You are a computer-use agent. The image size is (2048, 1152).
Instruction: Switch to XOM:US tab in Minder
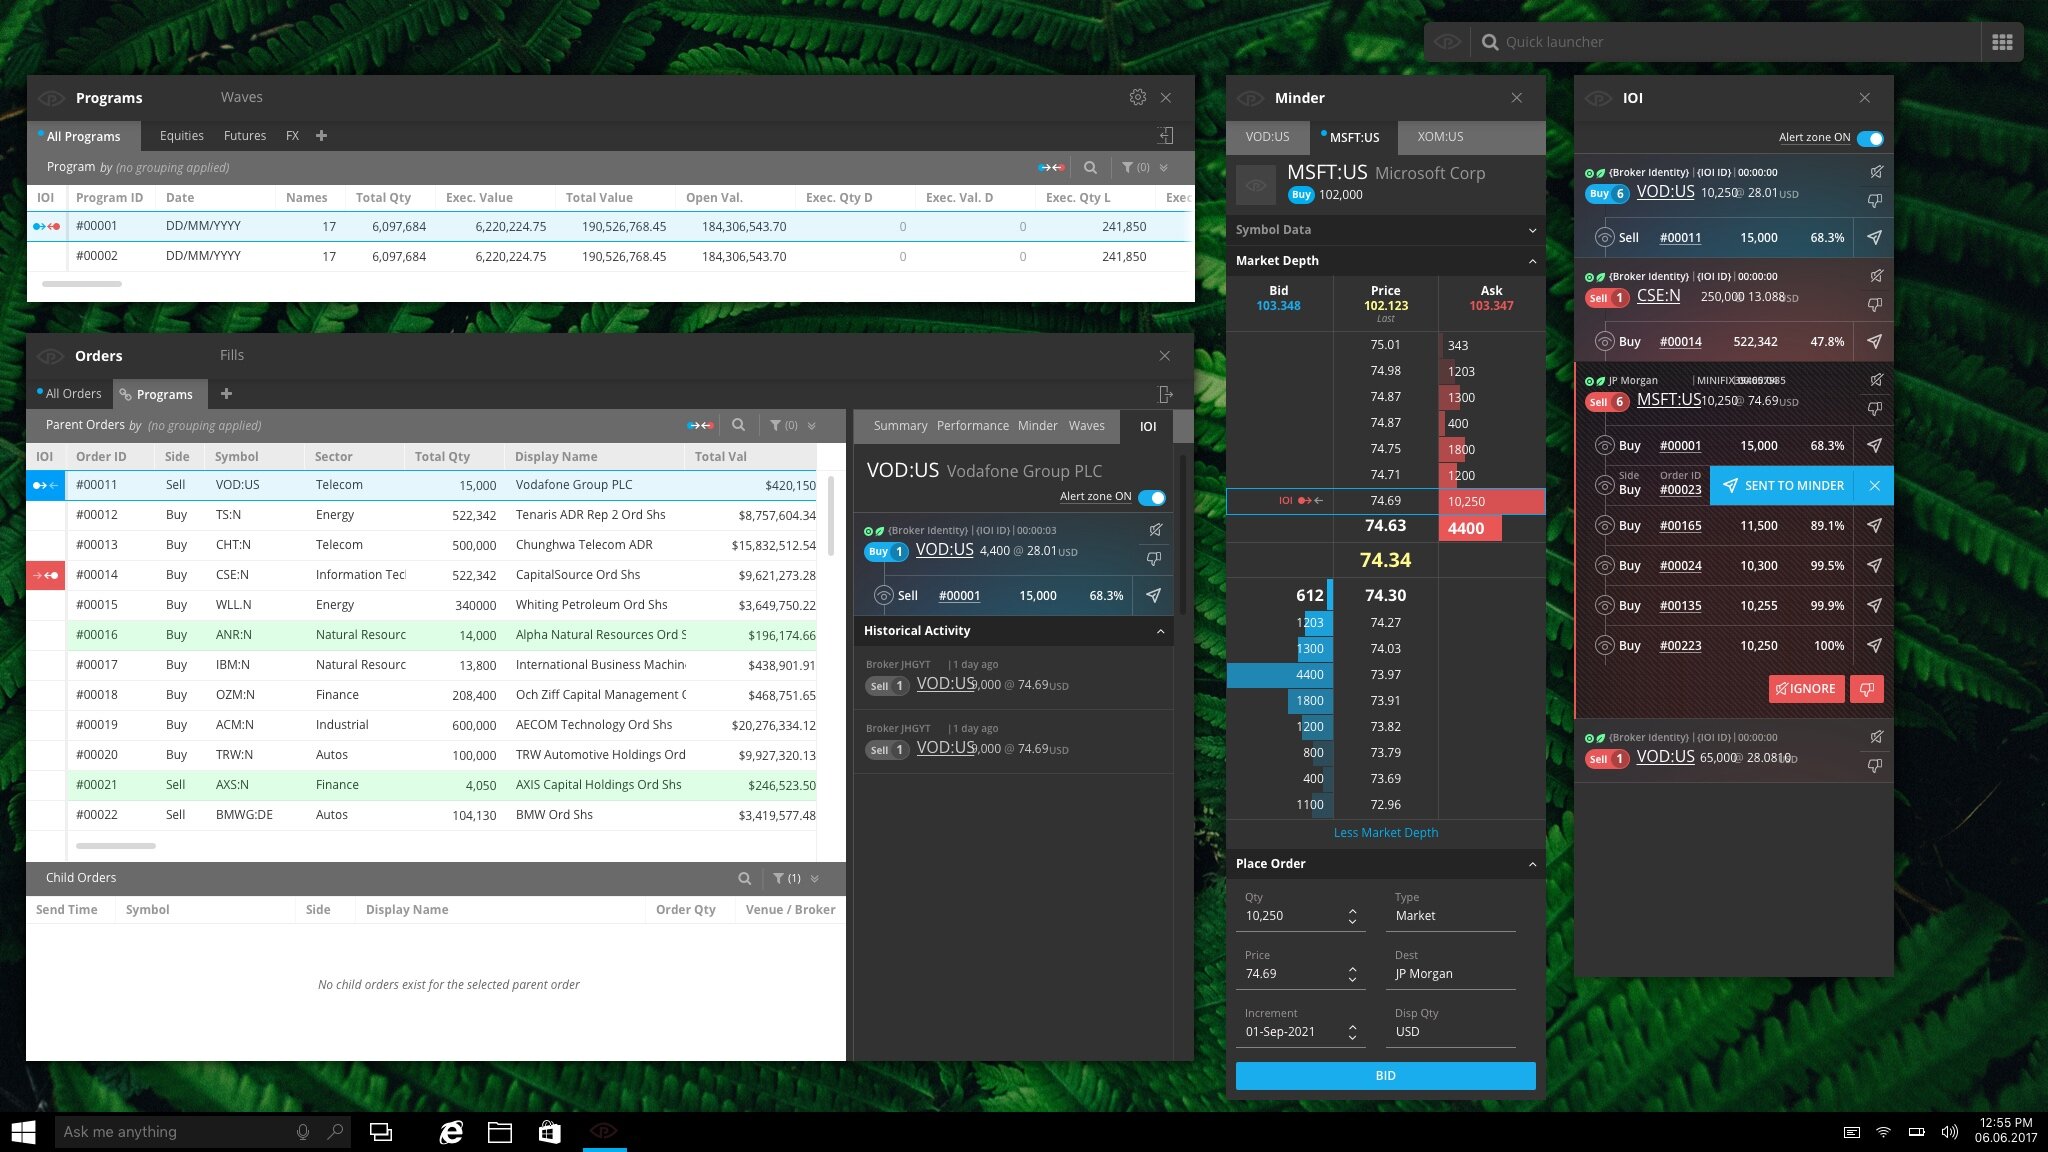tap(1440, 137)
